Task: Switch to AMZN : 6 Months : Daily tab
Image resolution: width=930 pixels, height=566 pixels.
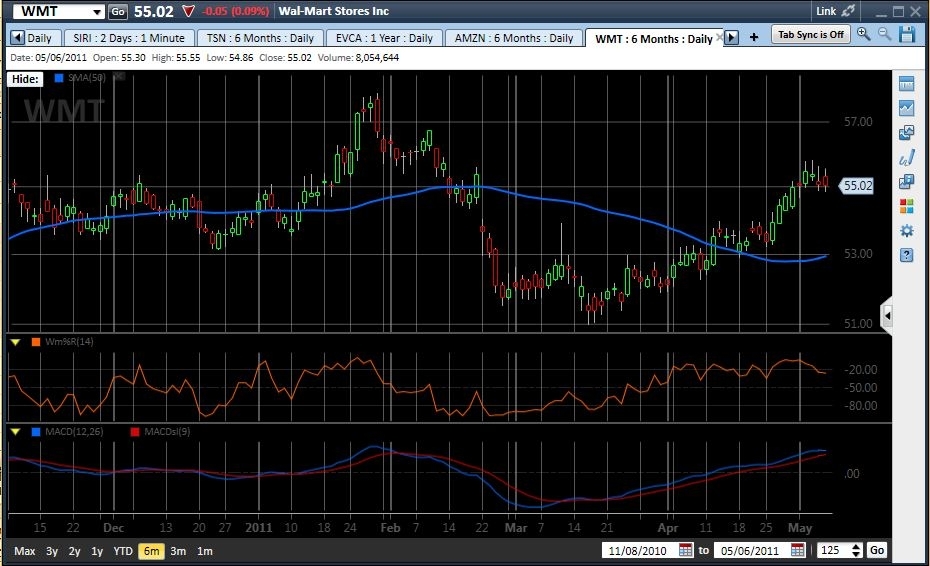Action: pyautogui.click(x=514, y=38)
